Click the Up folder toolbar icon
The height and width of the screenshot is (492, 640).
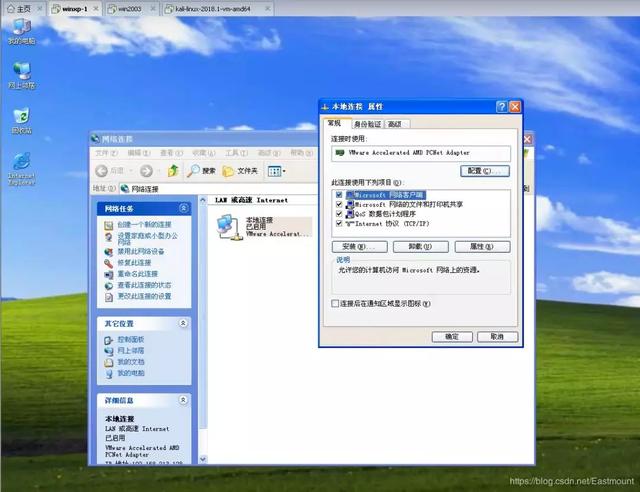tap(173, 171)
